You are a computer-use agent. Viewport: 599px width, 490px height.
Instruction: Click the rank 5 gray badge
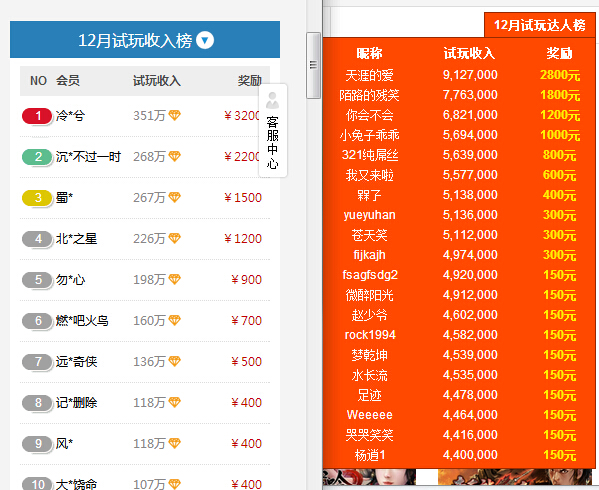(x=37, y=280)
